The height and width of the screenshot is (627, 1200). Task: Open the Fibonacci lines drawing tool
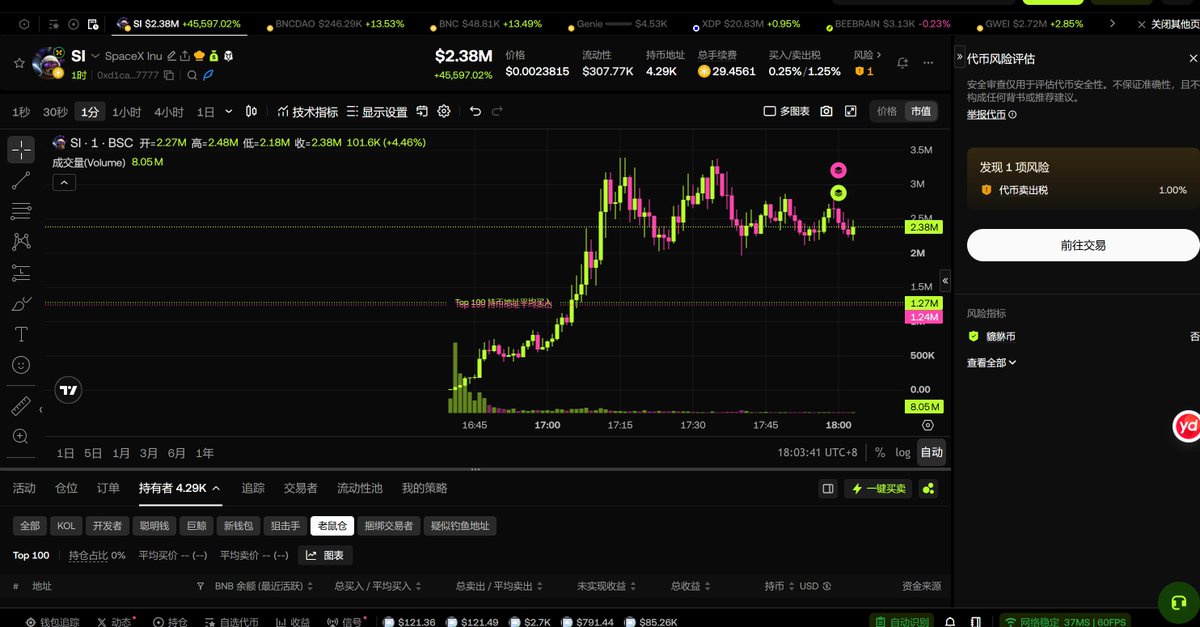point(21,211)
